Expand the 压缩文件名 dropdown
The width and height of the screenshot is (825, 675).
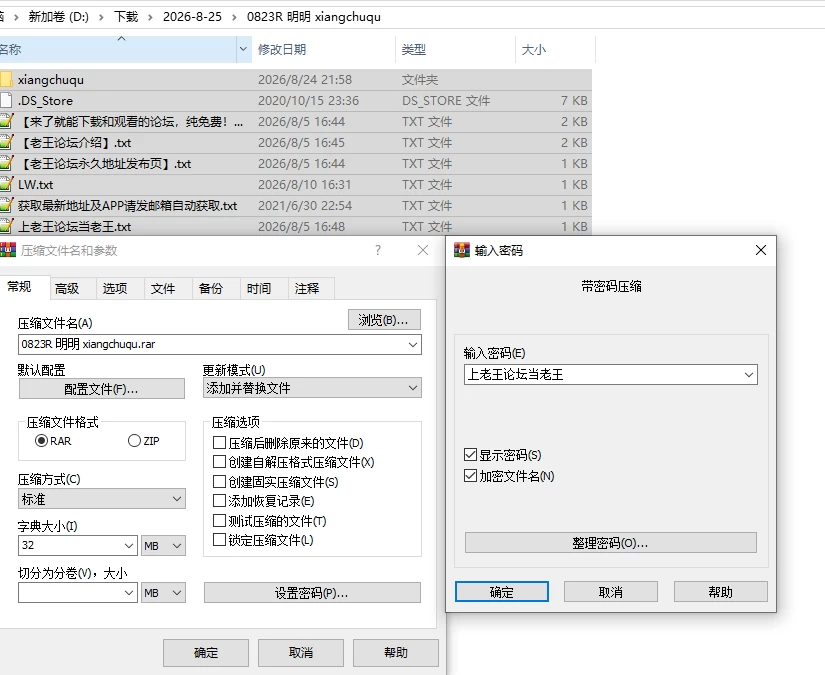pos(412,345)
